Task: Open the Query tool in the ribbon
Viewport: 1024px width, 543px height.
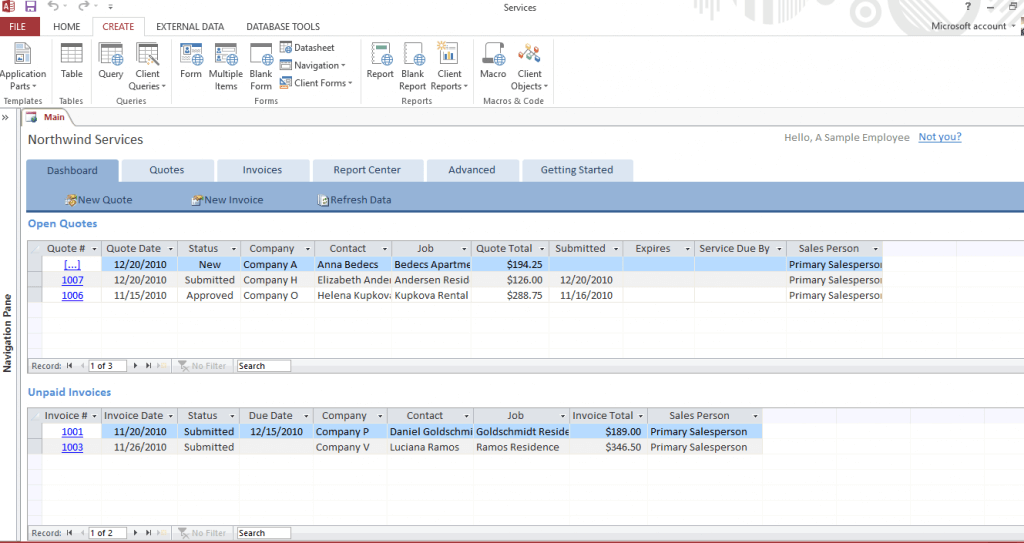Action: pyautogui.click(x=111, y=62)
